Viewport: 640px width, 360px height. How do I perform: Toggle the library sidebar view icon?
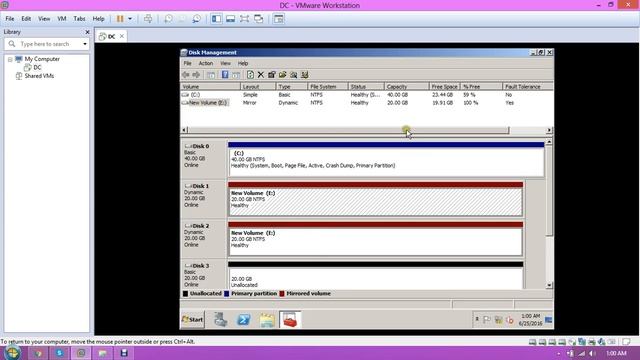(x=216, y=19)
